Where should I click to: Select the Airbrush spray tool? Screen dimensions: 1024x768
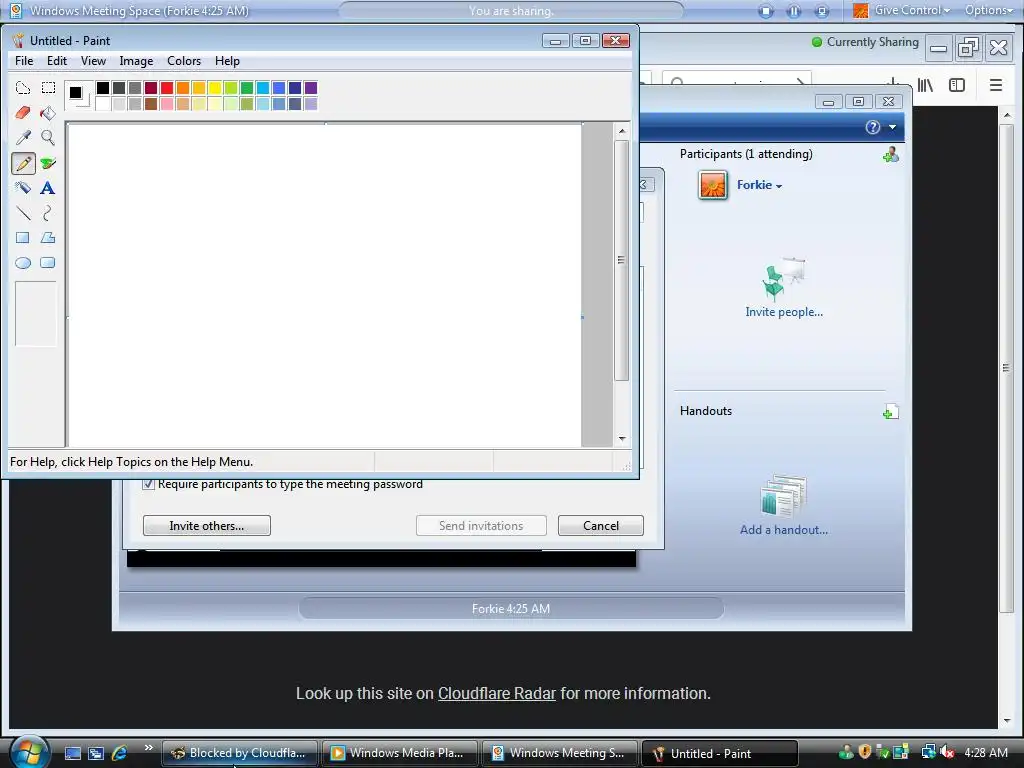23,188
